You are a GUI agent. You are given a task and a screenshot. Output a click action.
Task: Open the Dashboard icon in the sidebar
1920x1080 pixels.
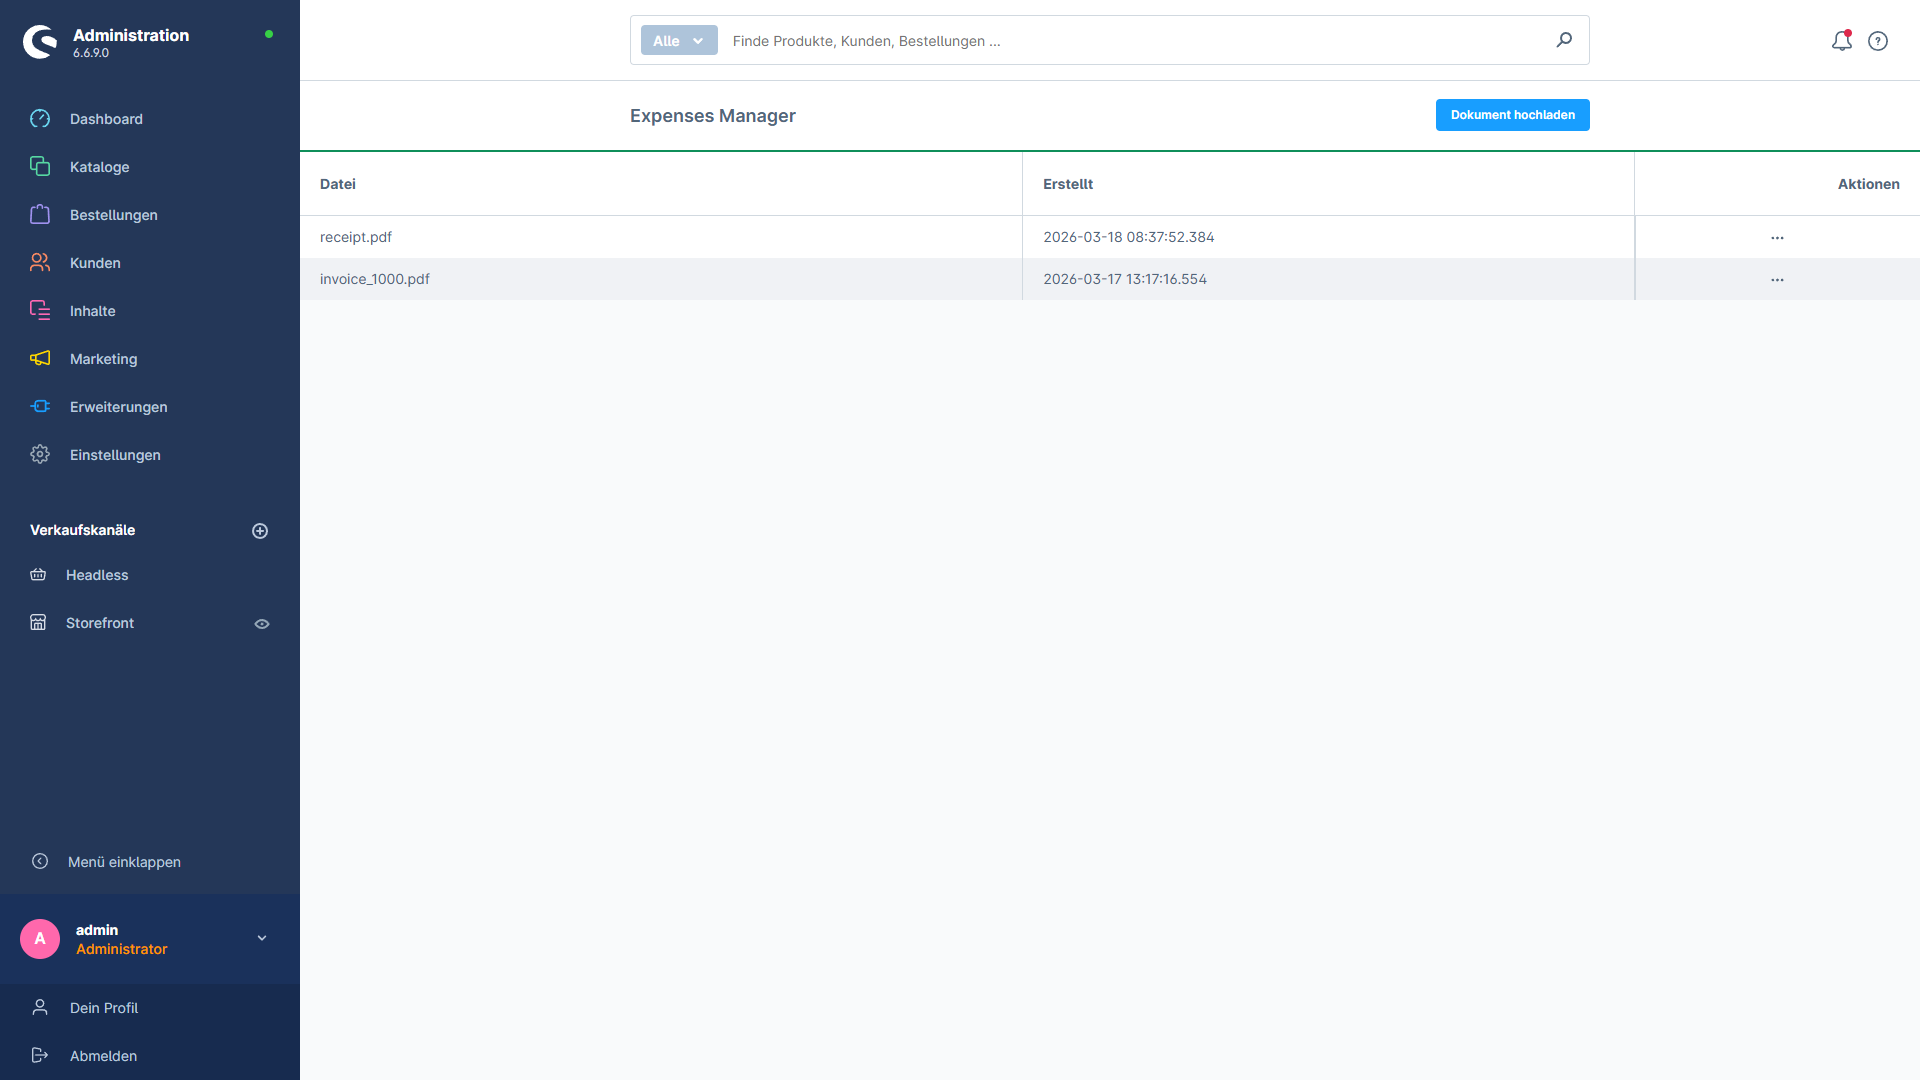click(x=40, y=118)
